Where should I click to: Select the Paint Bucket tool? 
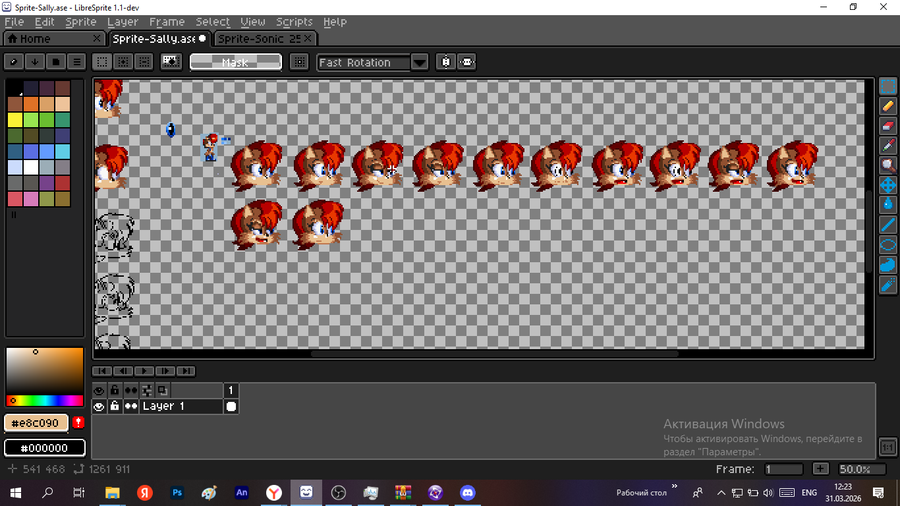pos(888,204)
